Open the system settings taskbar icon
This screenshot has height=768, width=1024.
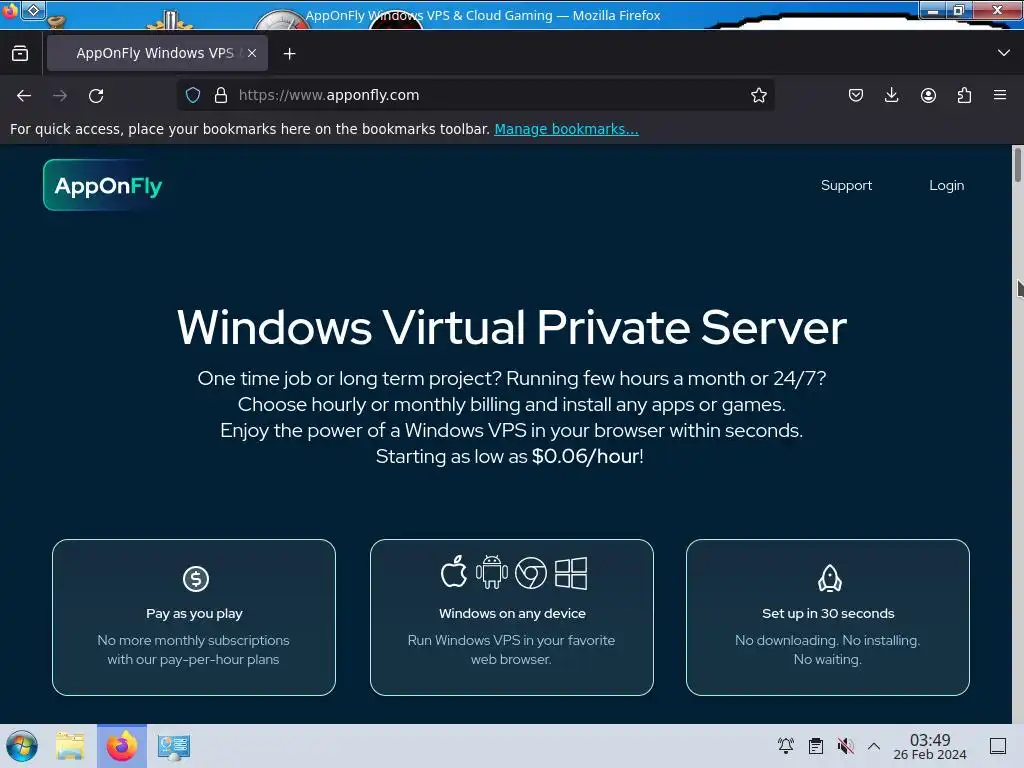point(174,746)
